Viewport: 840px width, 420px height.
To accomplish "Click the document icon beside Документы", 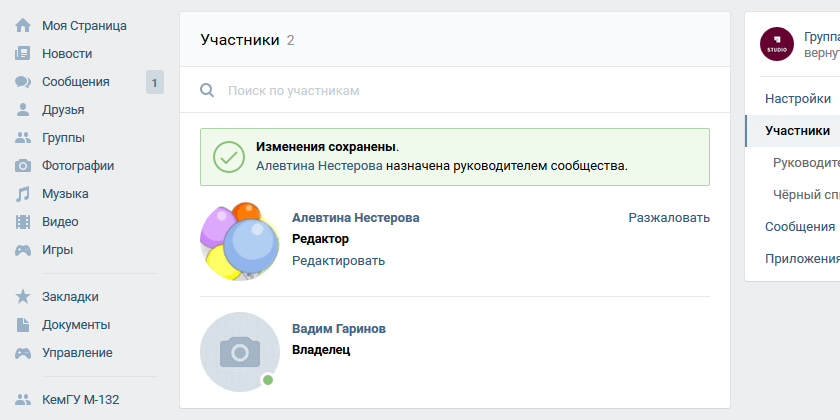I will (x=22, y=325).
